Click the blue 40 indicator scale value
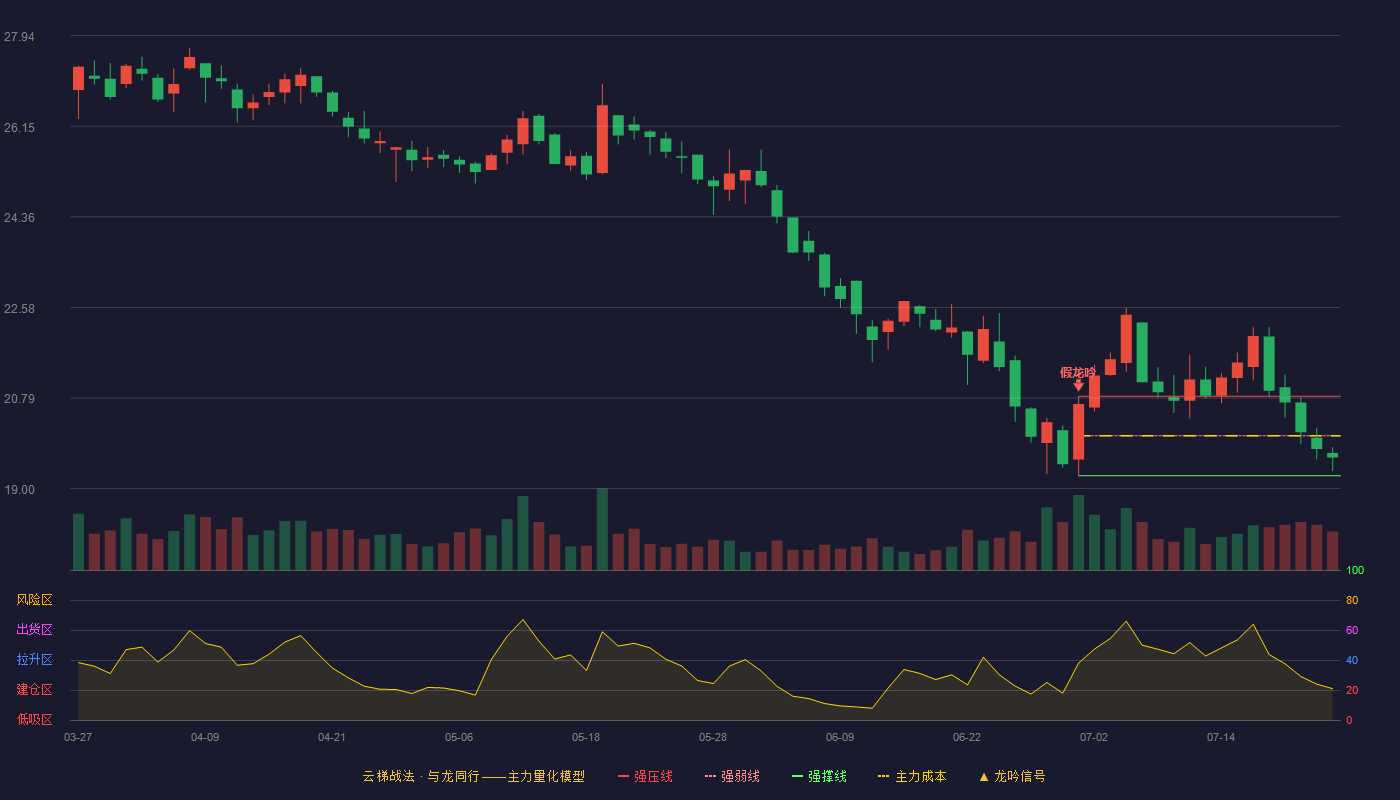Viewport: 1400px width, 800px height. (x=1352, y=661)
